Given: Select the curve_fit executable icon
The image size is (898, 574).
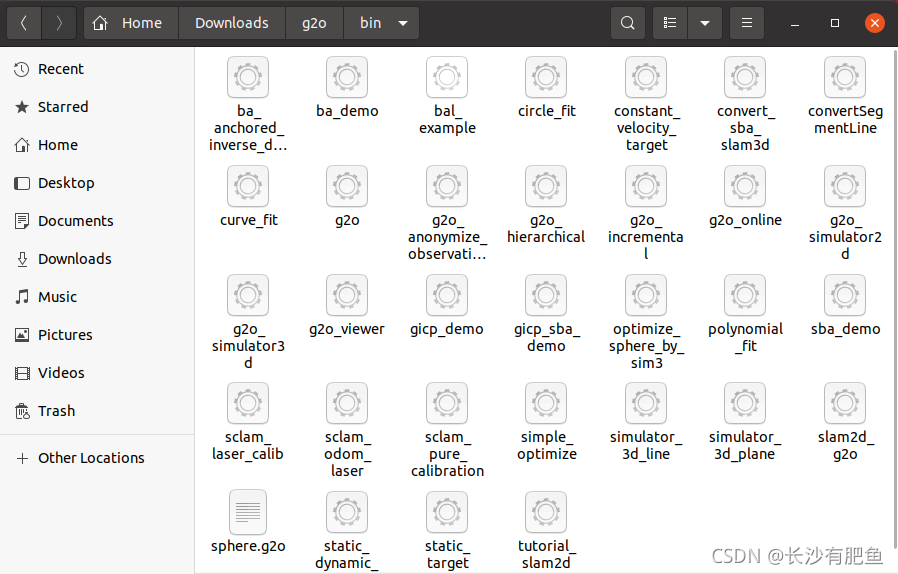Looking at the screenshot, I should click(x=248, y=186).
